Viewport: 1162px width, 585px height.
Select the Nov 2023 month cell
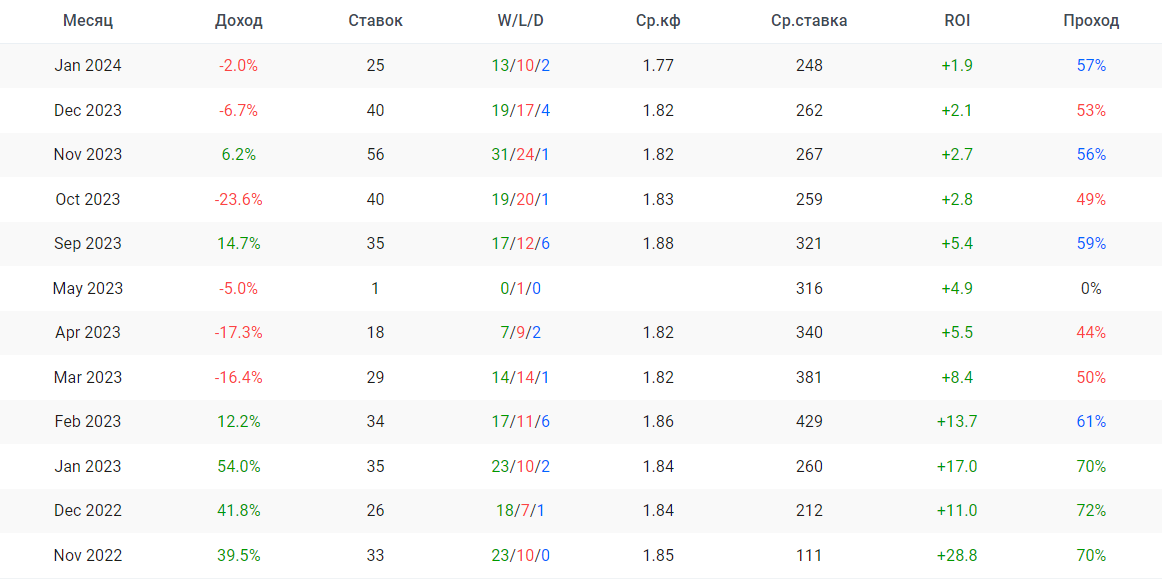[88, 155]
